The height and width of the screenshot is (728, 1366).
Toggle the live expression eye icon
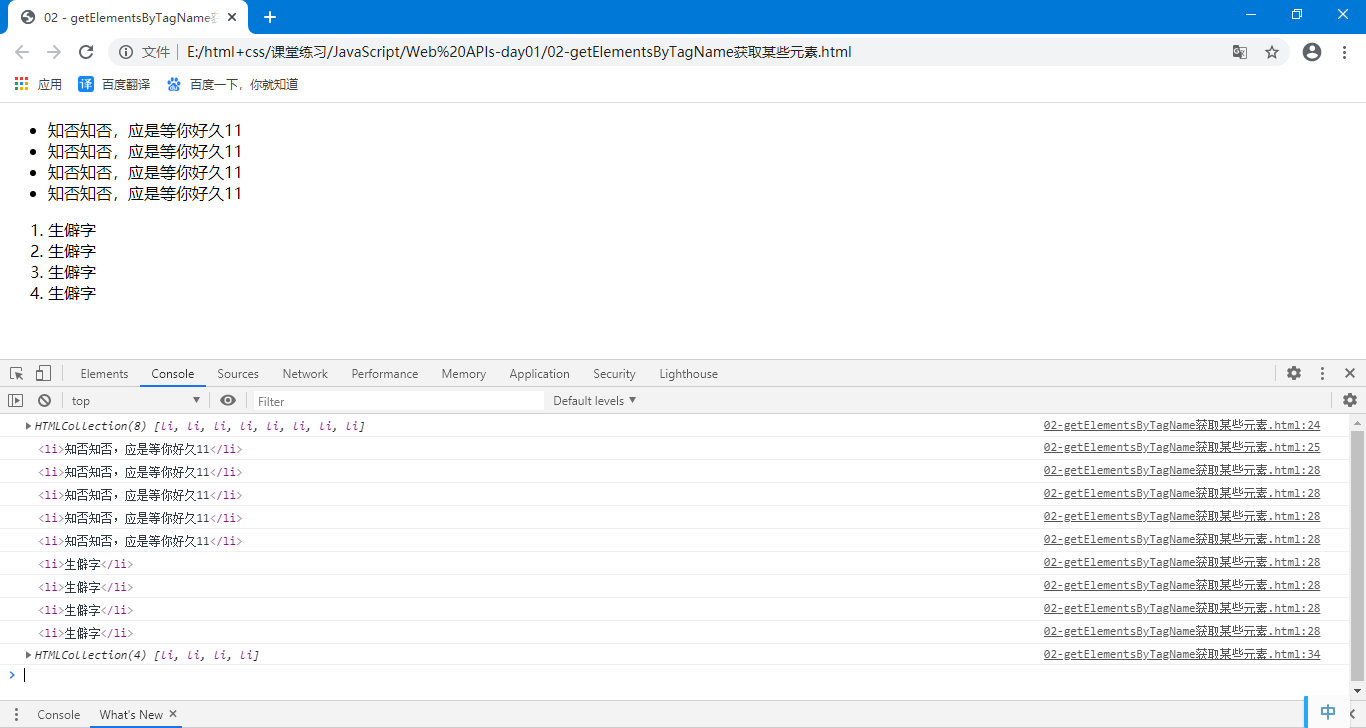pos(228,400)
